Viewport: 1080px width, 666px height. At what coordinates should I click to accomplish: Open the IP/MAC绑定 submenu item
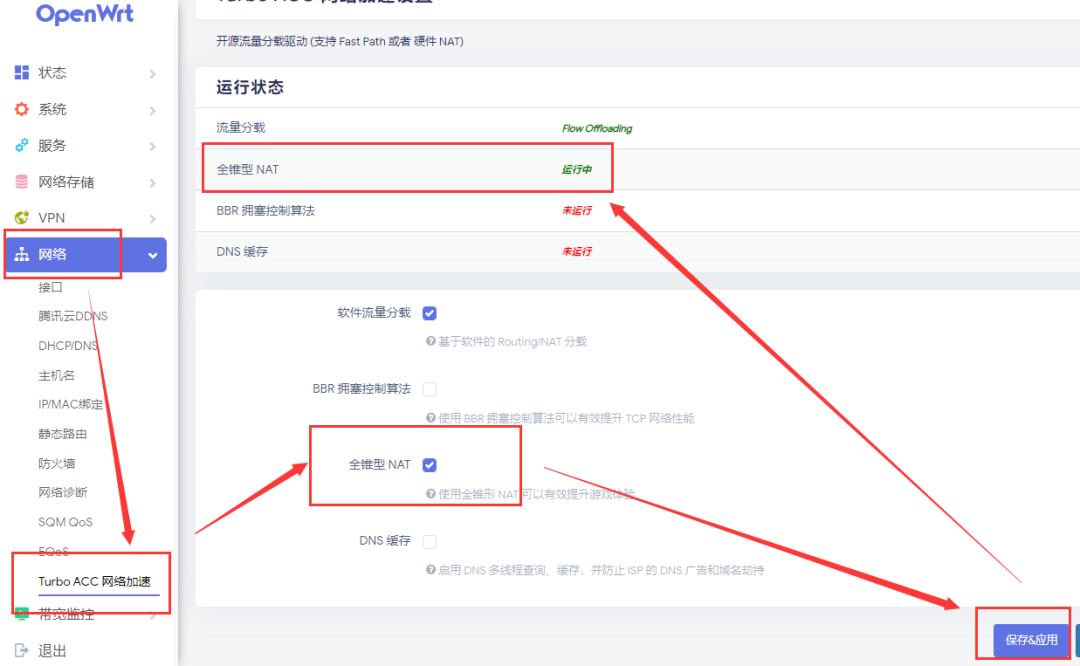click(70, 404)
